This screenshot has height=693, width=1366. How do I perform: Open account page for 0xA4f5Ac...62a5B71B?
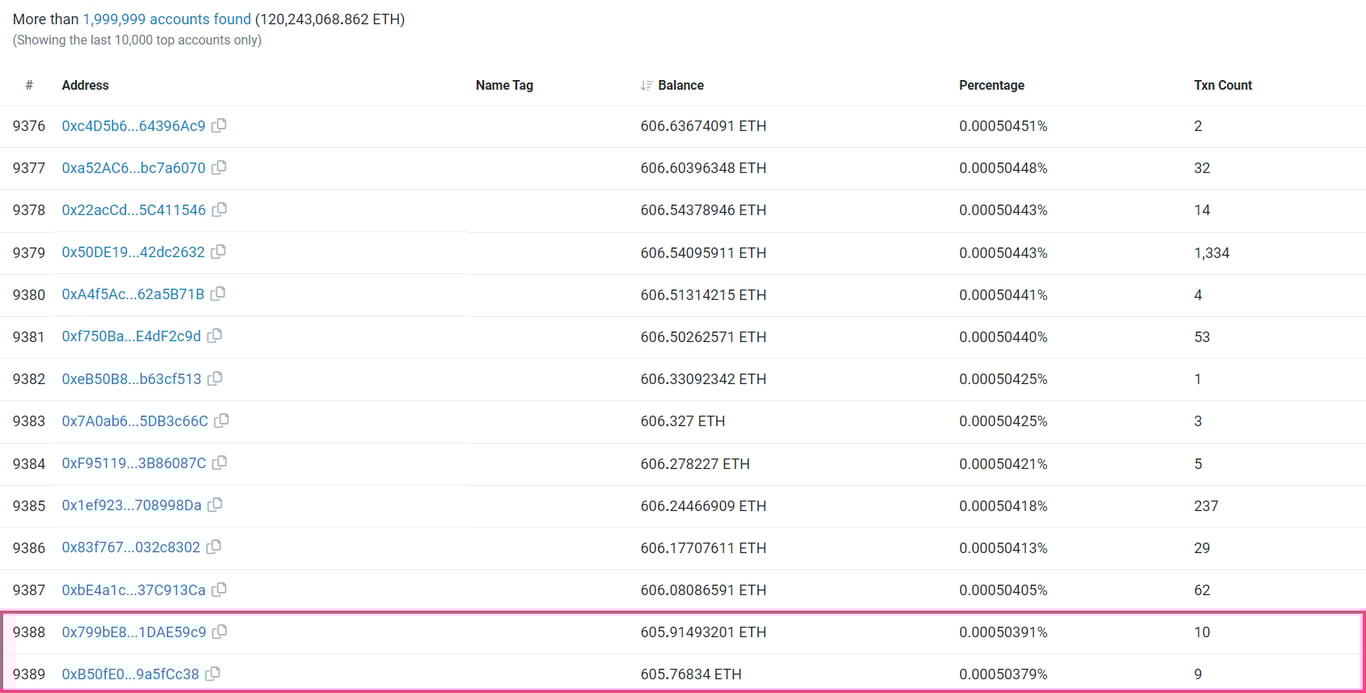[134, 295]
